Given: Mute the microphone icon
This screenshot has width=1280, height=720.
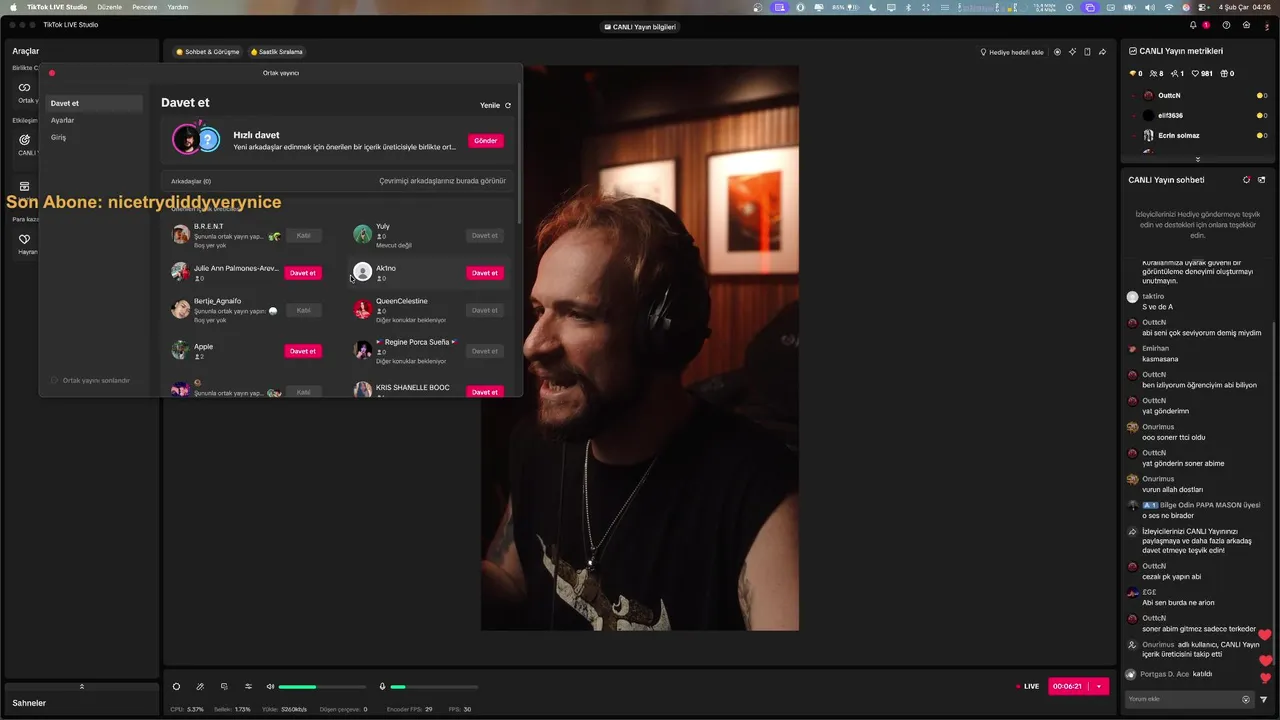Looking at the screenshot, I should [382, 686].
